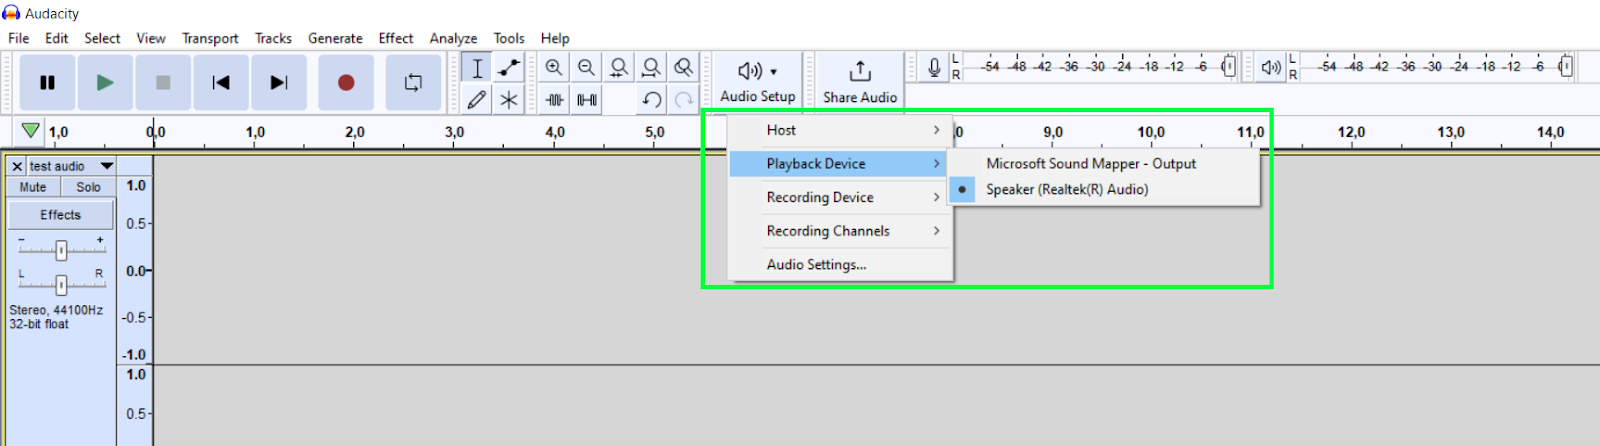Click the microphone record meter icon
The image size is (1600, 446).
pyautogui.click(x=934, y=67)
